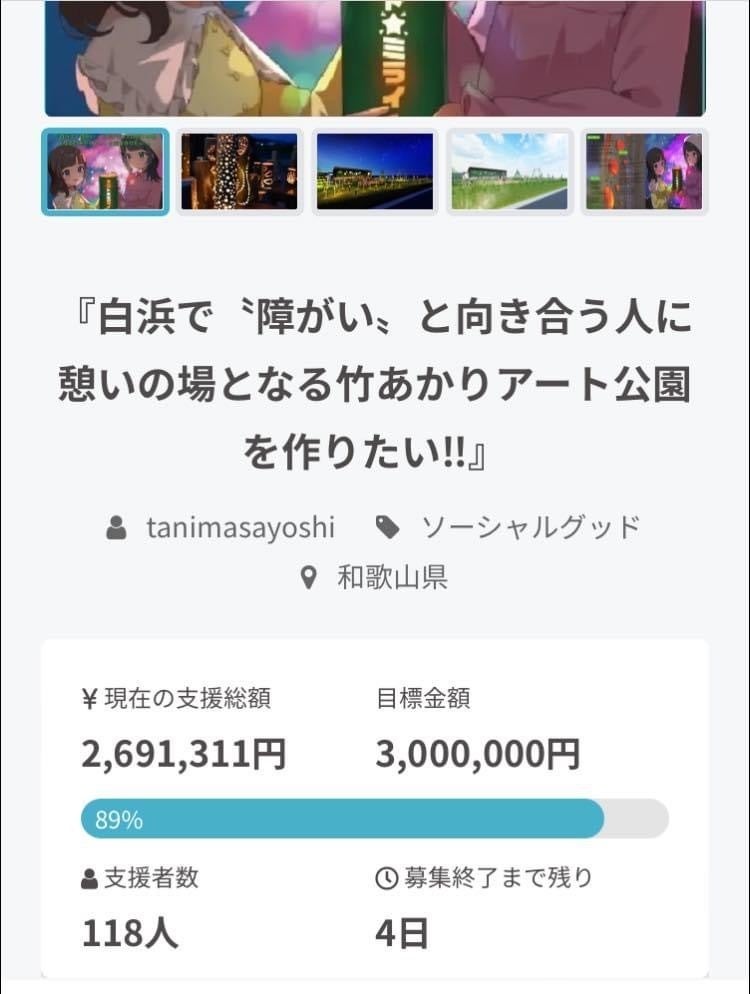View the daytime green park thumbnail
750x994 pixels.
point(510,171)
